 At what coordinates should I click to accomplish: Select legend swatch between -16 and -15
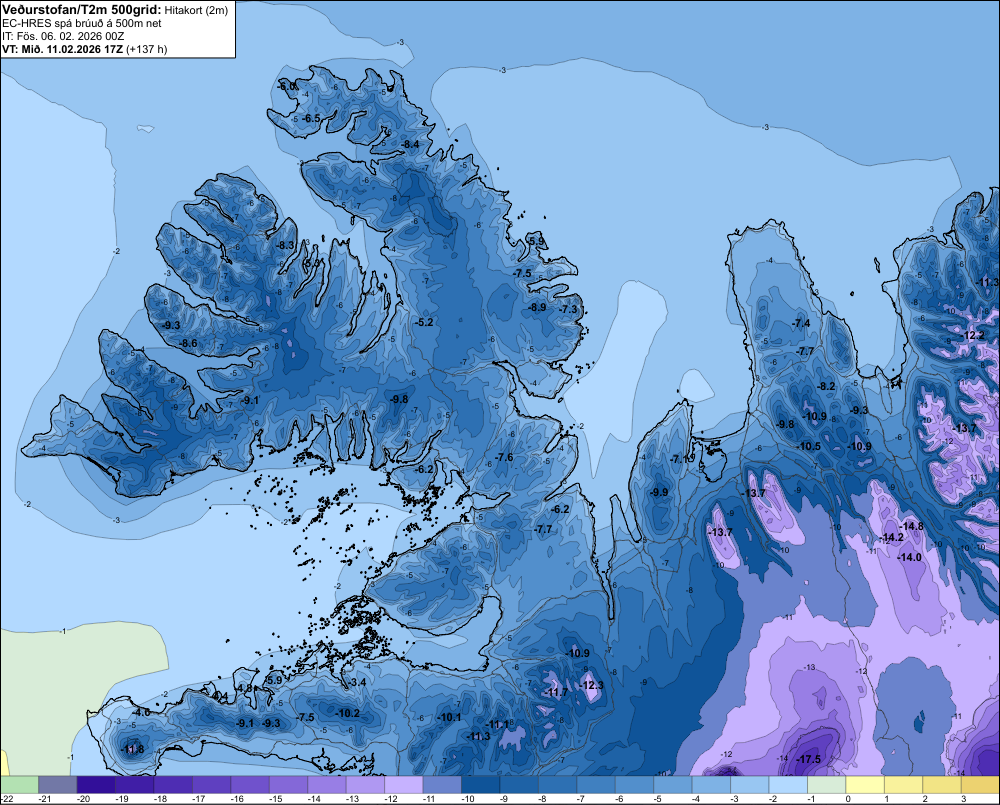click(250, 784)
